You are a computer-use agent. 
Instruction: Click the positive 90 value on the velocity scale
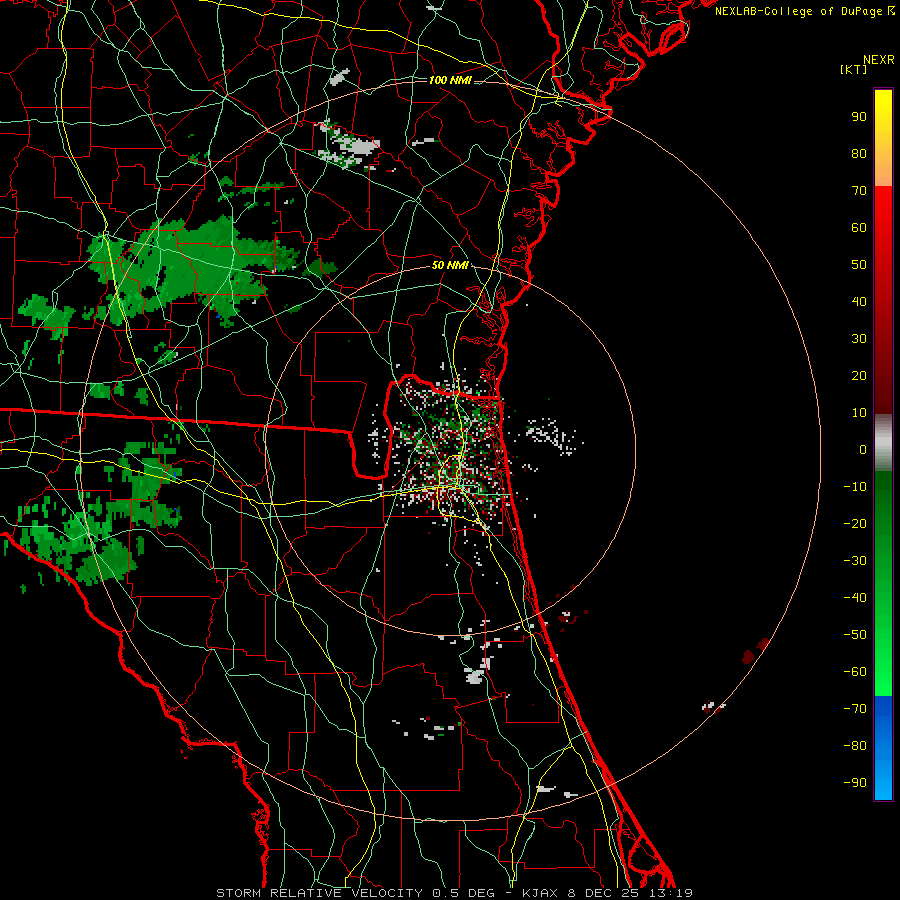click(859, 117)
